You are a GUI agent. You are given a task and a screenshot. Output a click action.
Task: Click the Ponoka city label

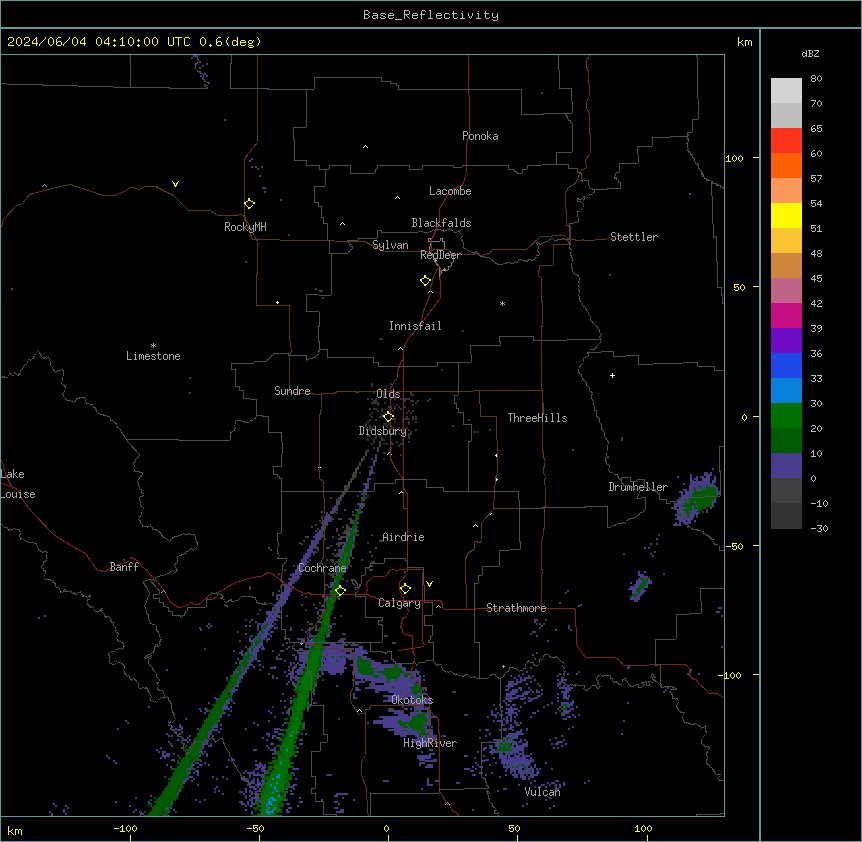(480, 136)
